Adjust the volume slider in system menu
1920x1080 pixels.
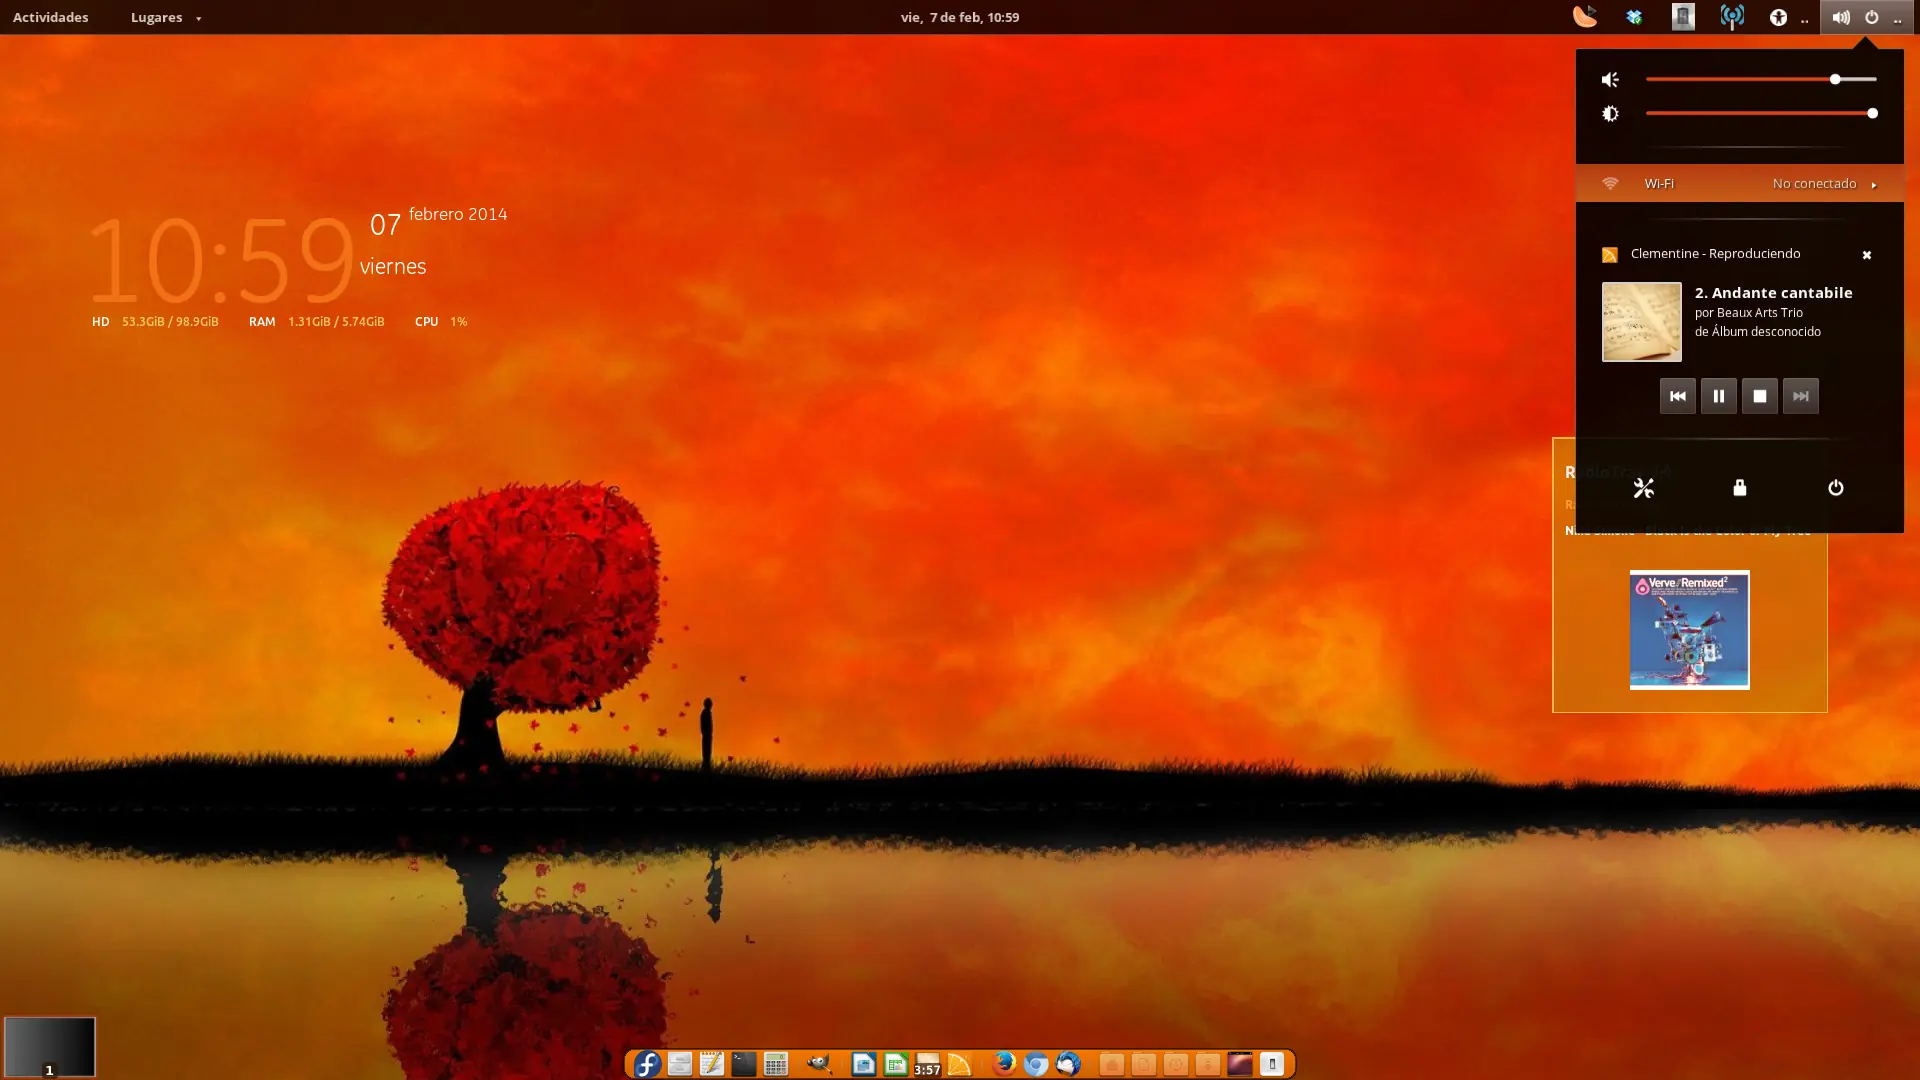coord(1761,79)
